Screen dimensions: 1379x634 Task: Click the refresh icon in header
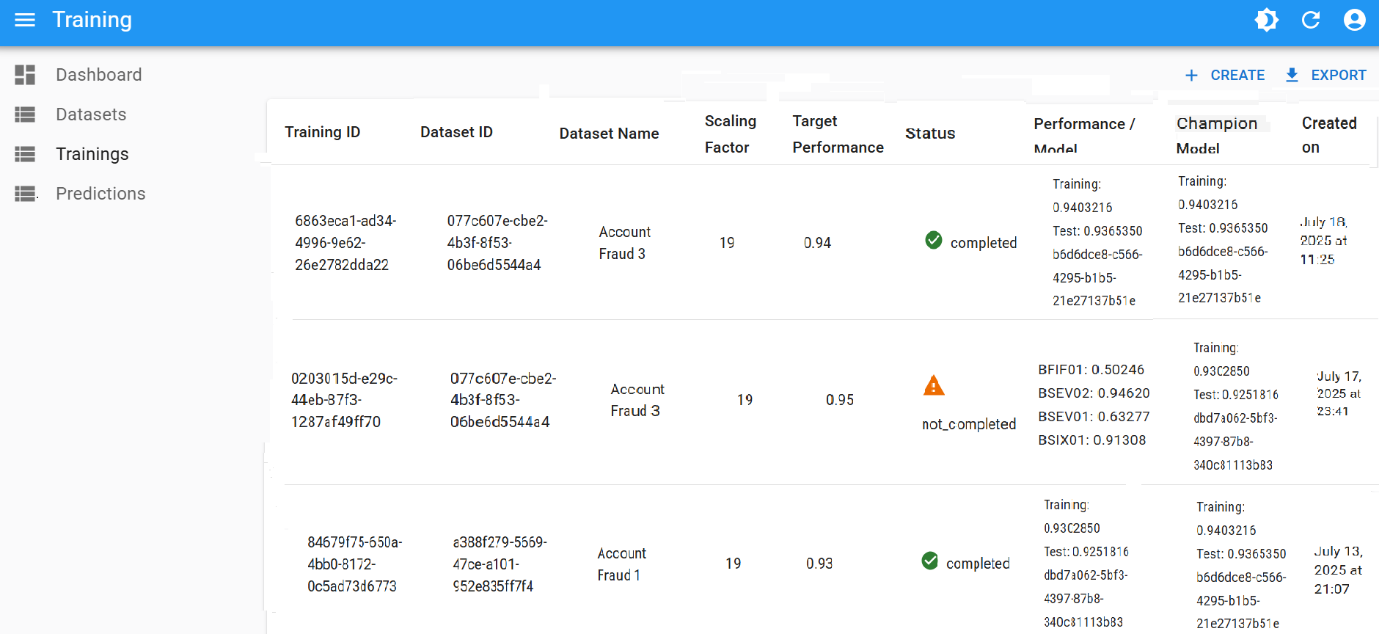coord(1310,20)
